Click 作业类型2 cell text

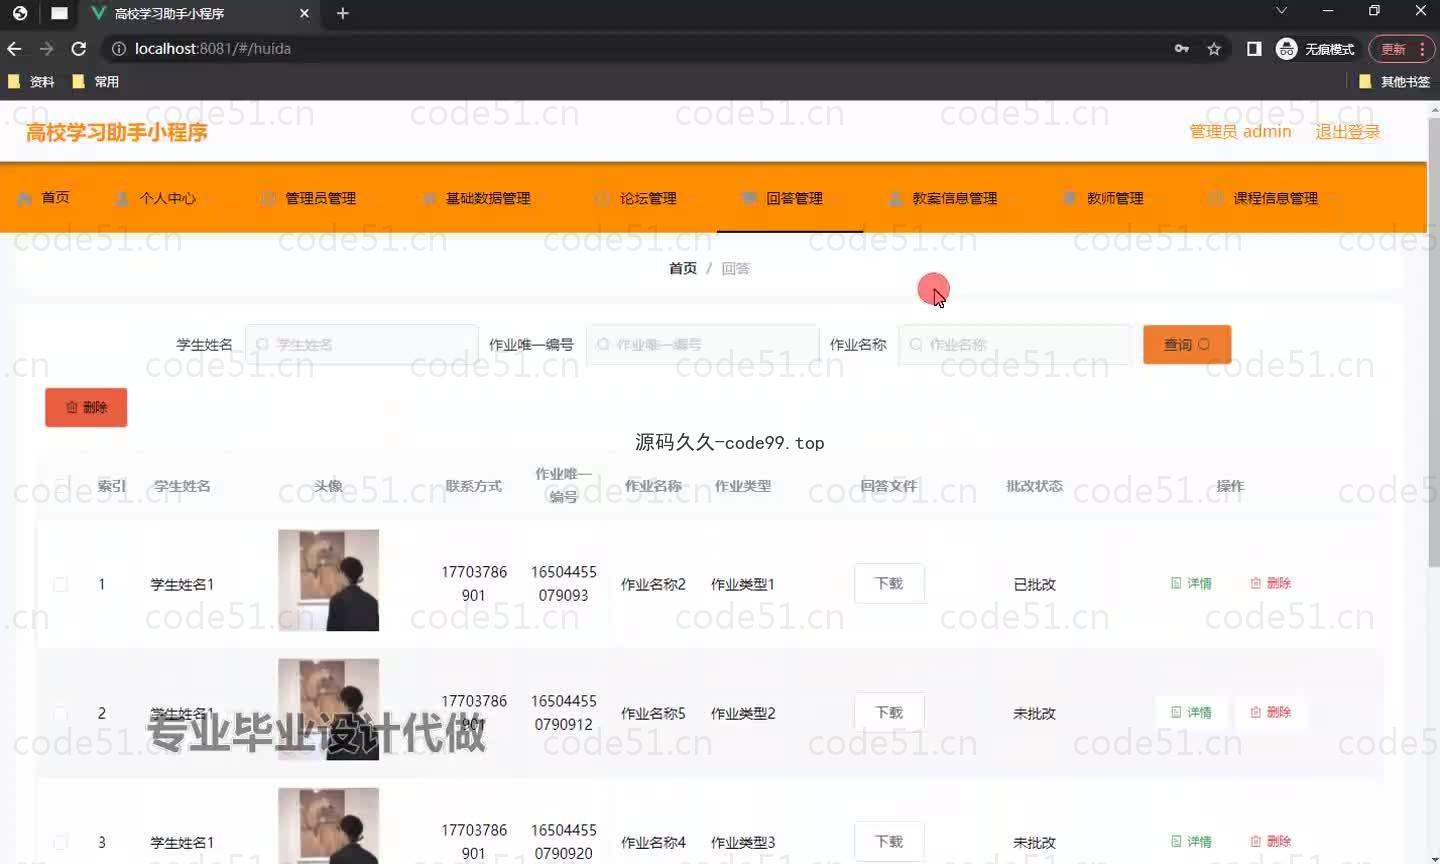point(743,713)
